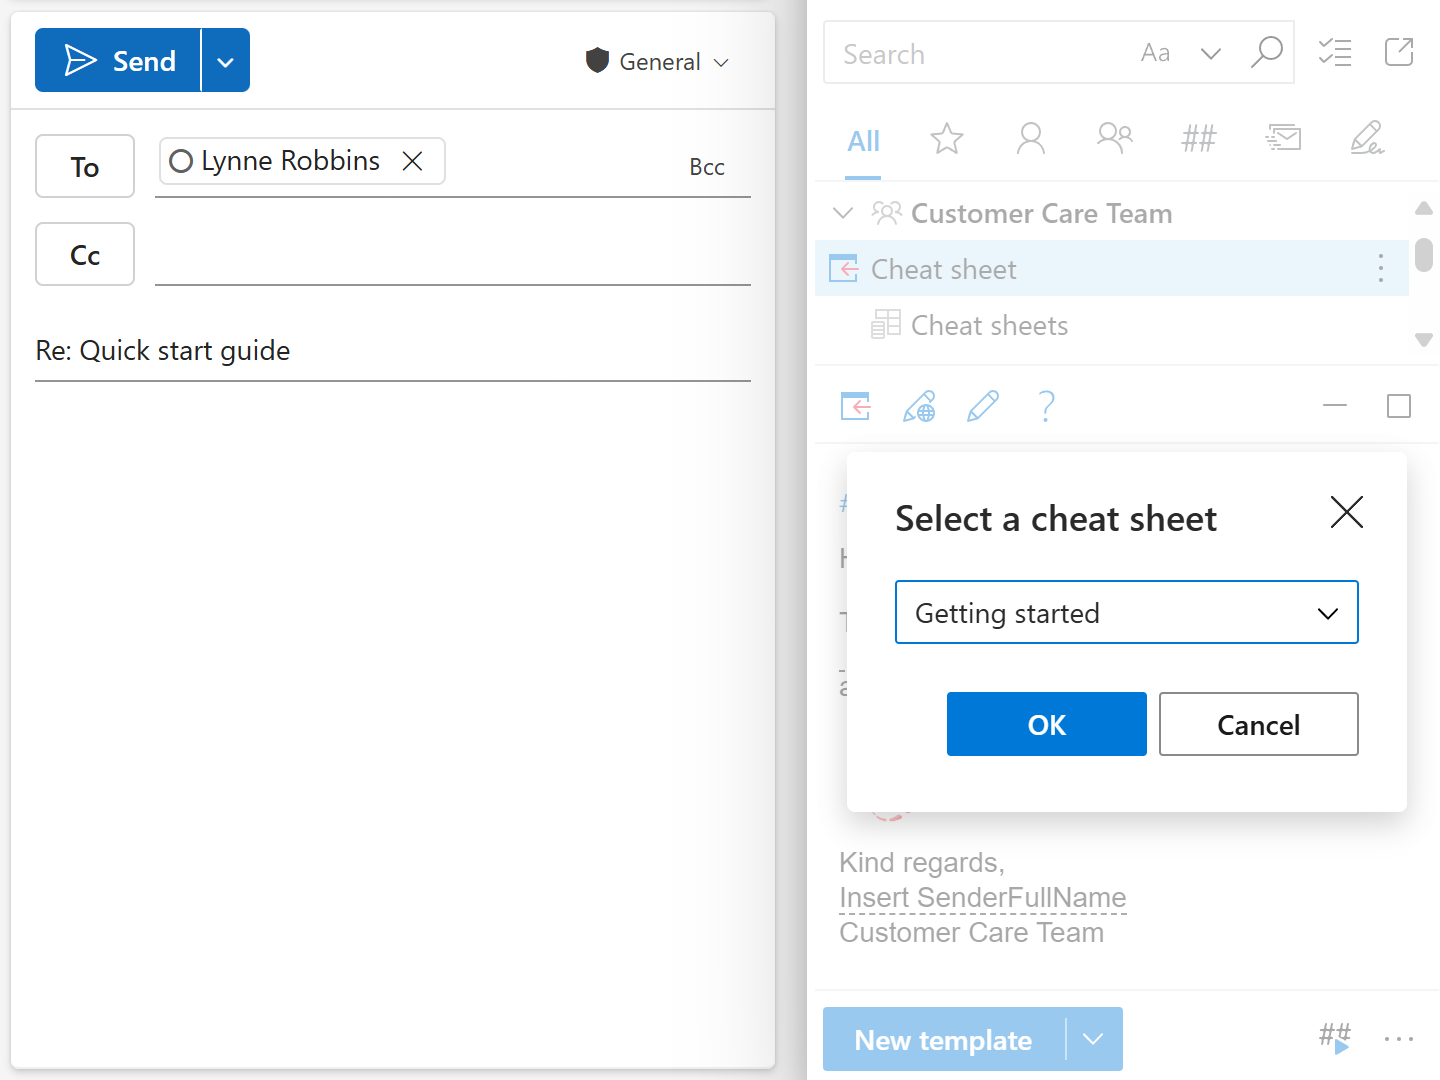
Task: Open template editor with pencil icon
Action: click(983, 406)
